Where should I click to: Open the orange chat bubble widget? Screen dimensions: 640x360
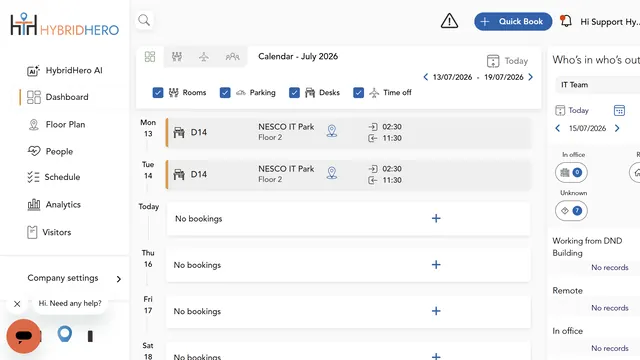tap(24, 336)
